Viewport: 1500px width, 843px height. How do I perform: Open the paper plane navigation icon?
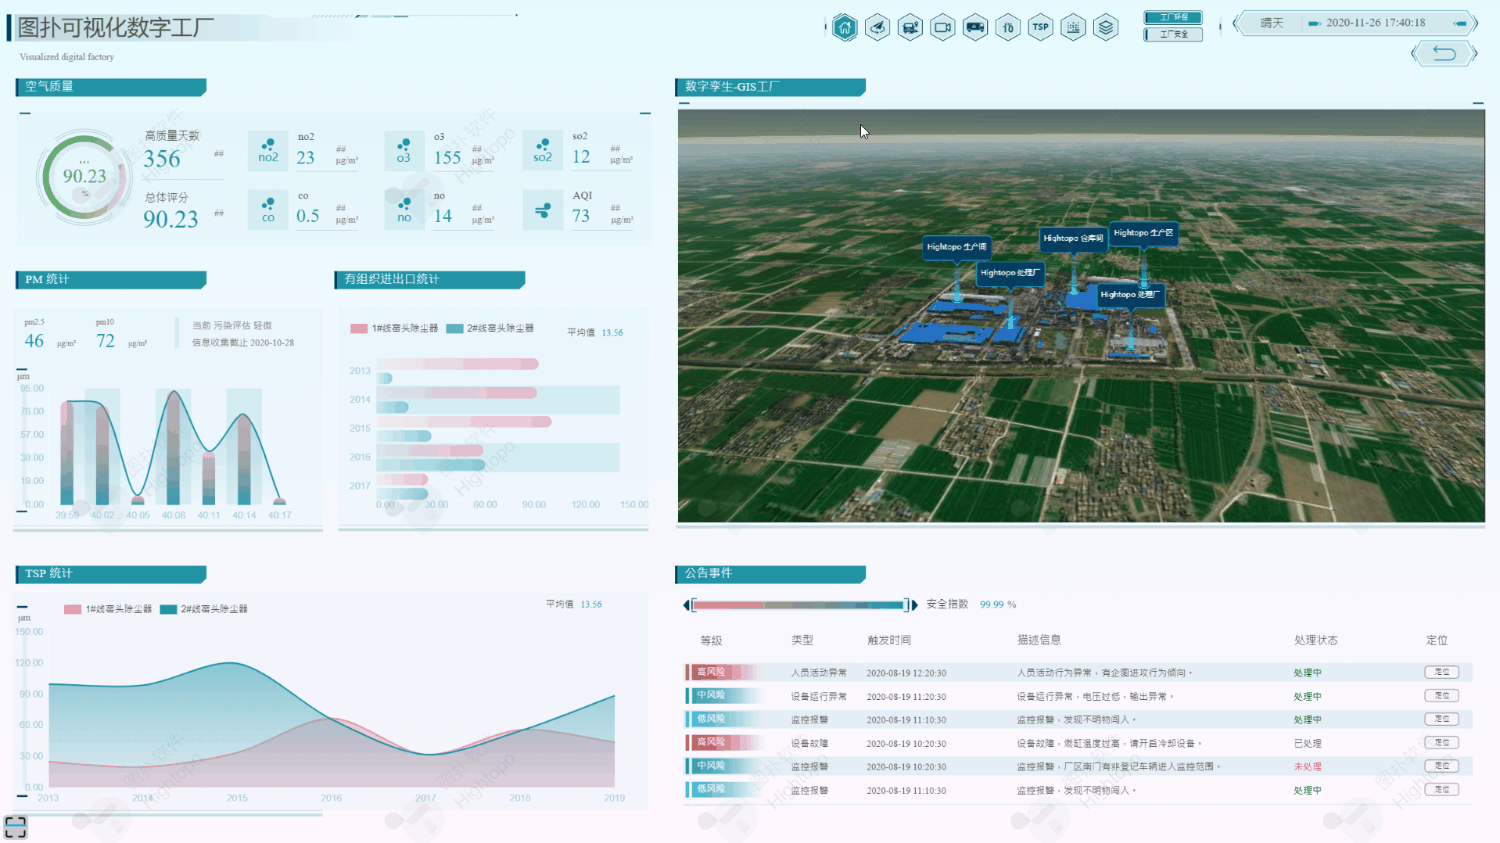(877, 28)
